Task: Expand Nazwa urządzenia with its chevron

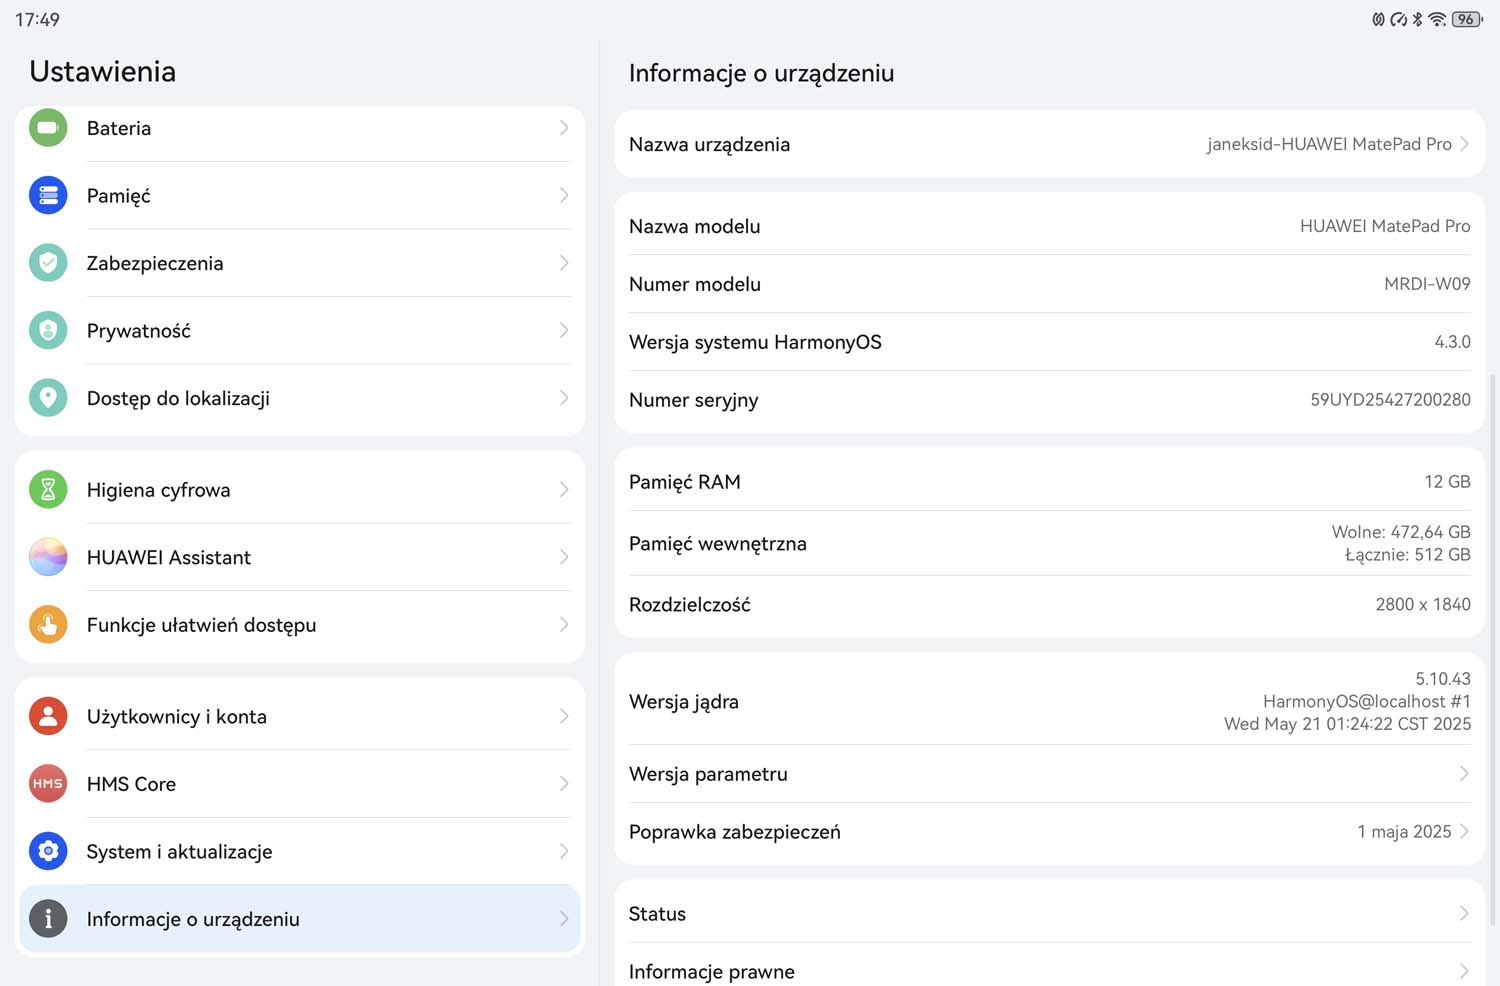Action: pyautogui.click(x=1464, y=144)
